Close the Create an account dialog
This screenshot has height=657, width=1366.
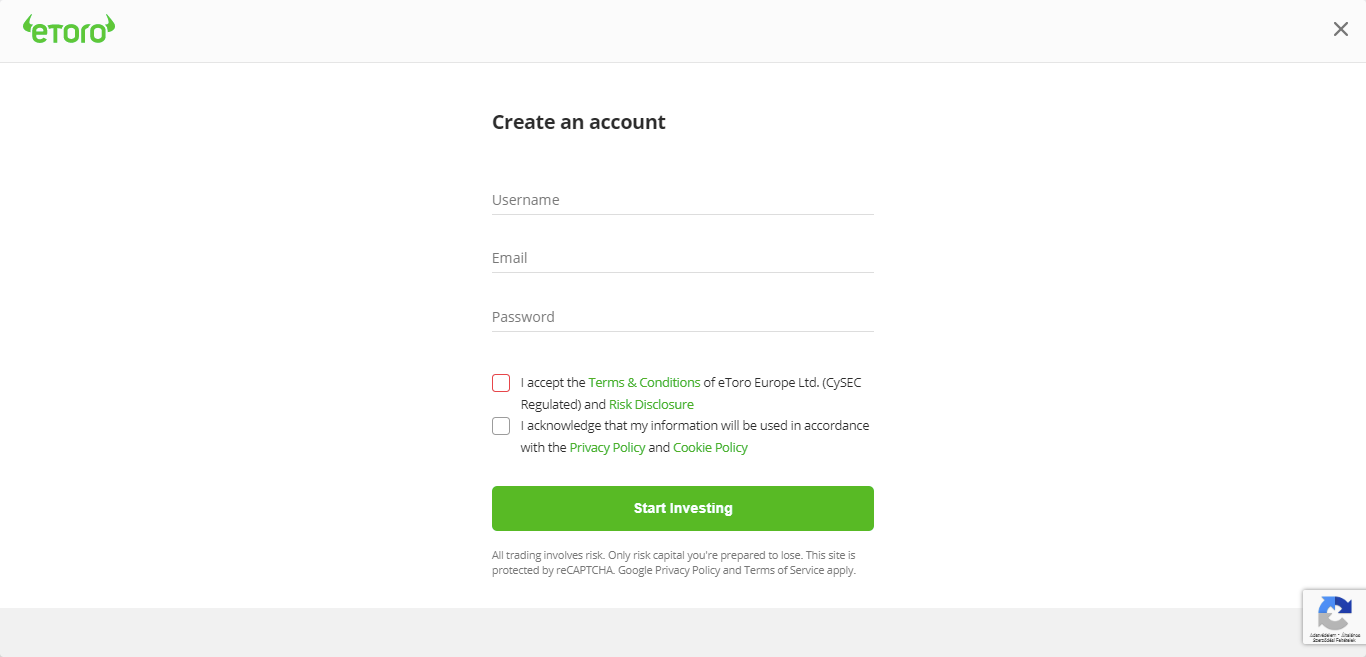1341,29
